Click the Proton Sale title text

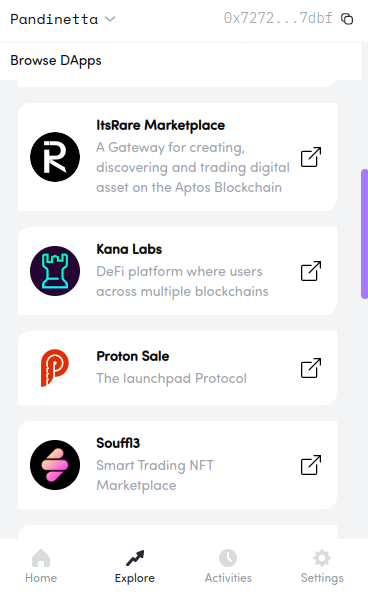[x=133, y=356]
